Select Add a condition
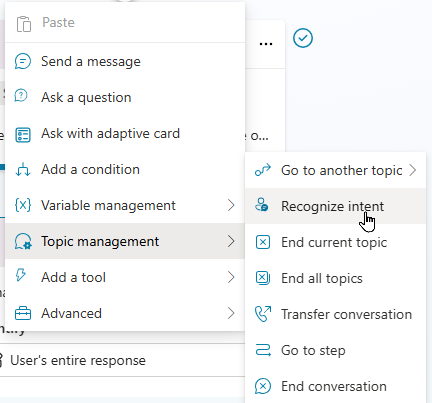Image resolution: width=432 pixels, height=403 pixels. coord(125,169)
